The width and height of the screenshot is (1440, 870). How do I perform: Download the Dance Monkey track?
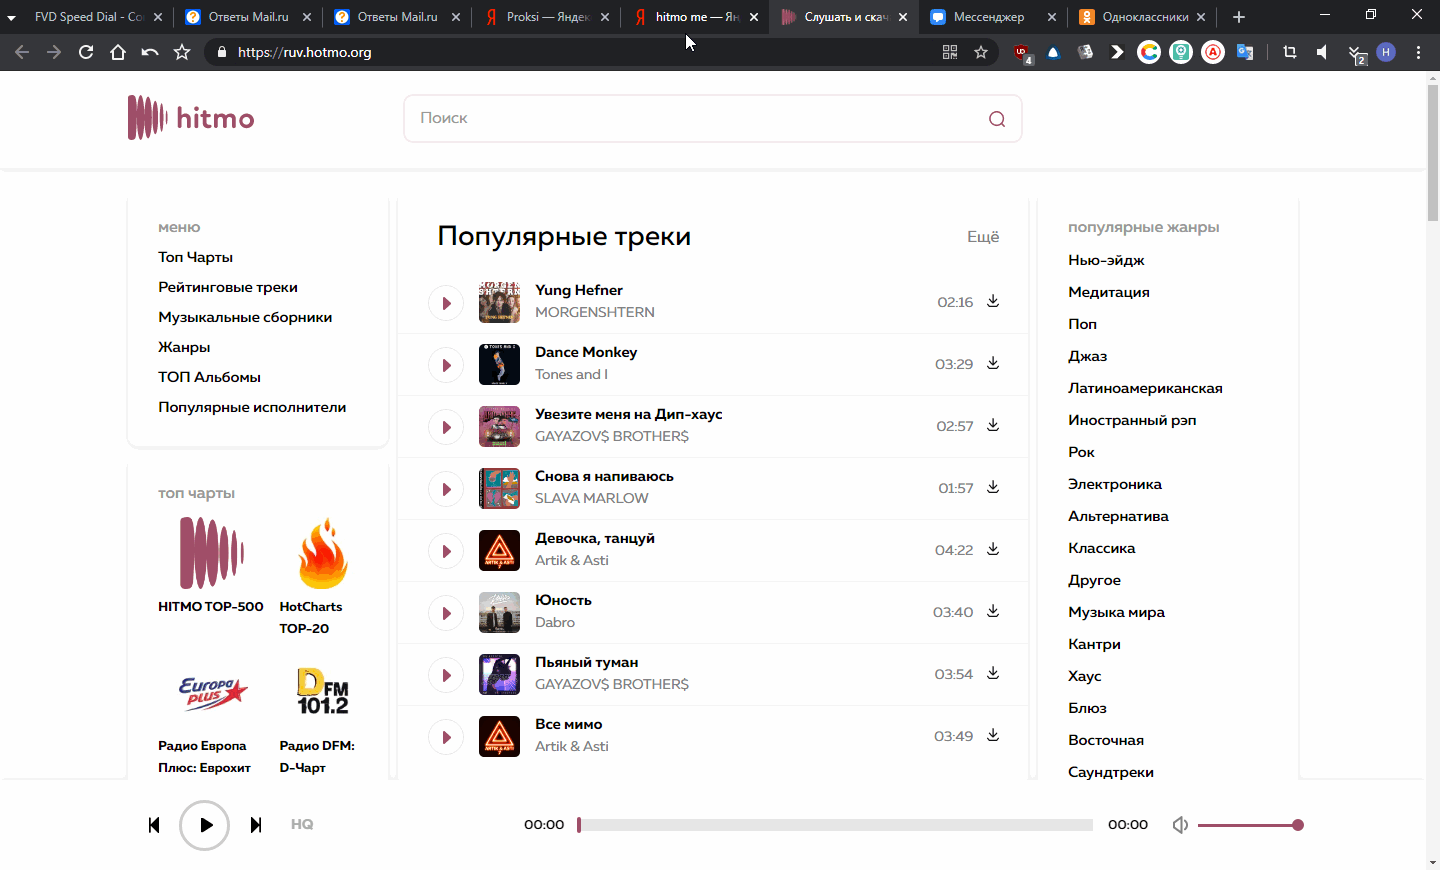coord(993,363)
